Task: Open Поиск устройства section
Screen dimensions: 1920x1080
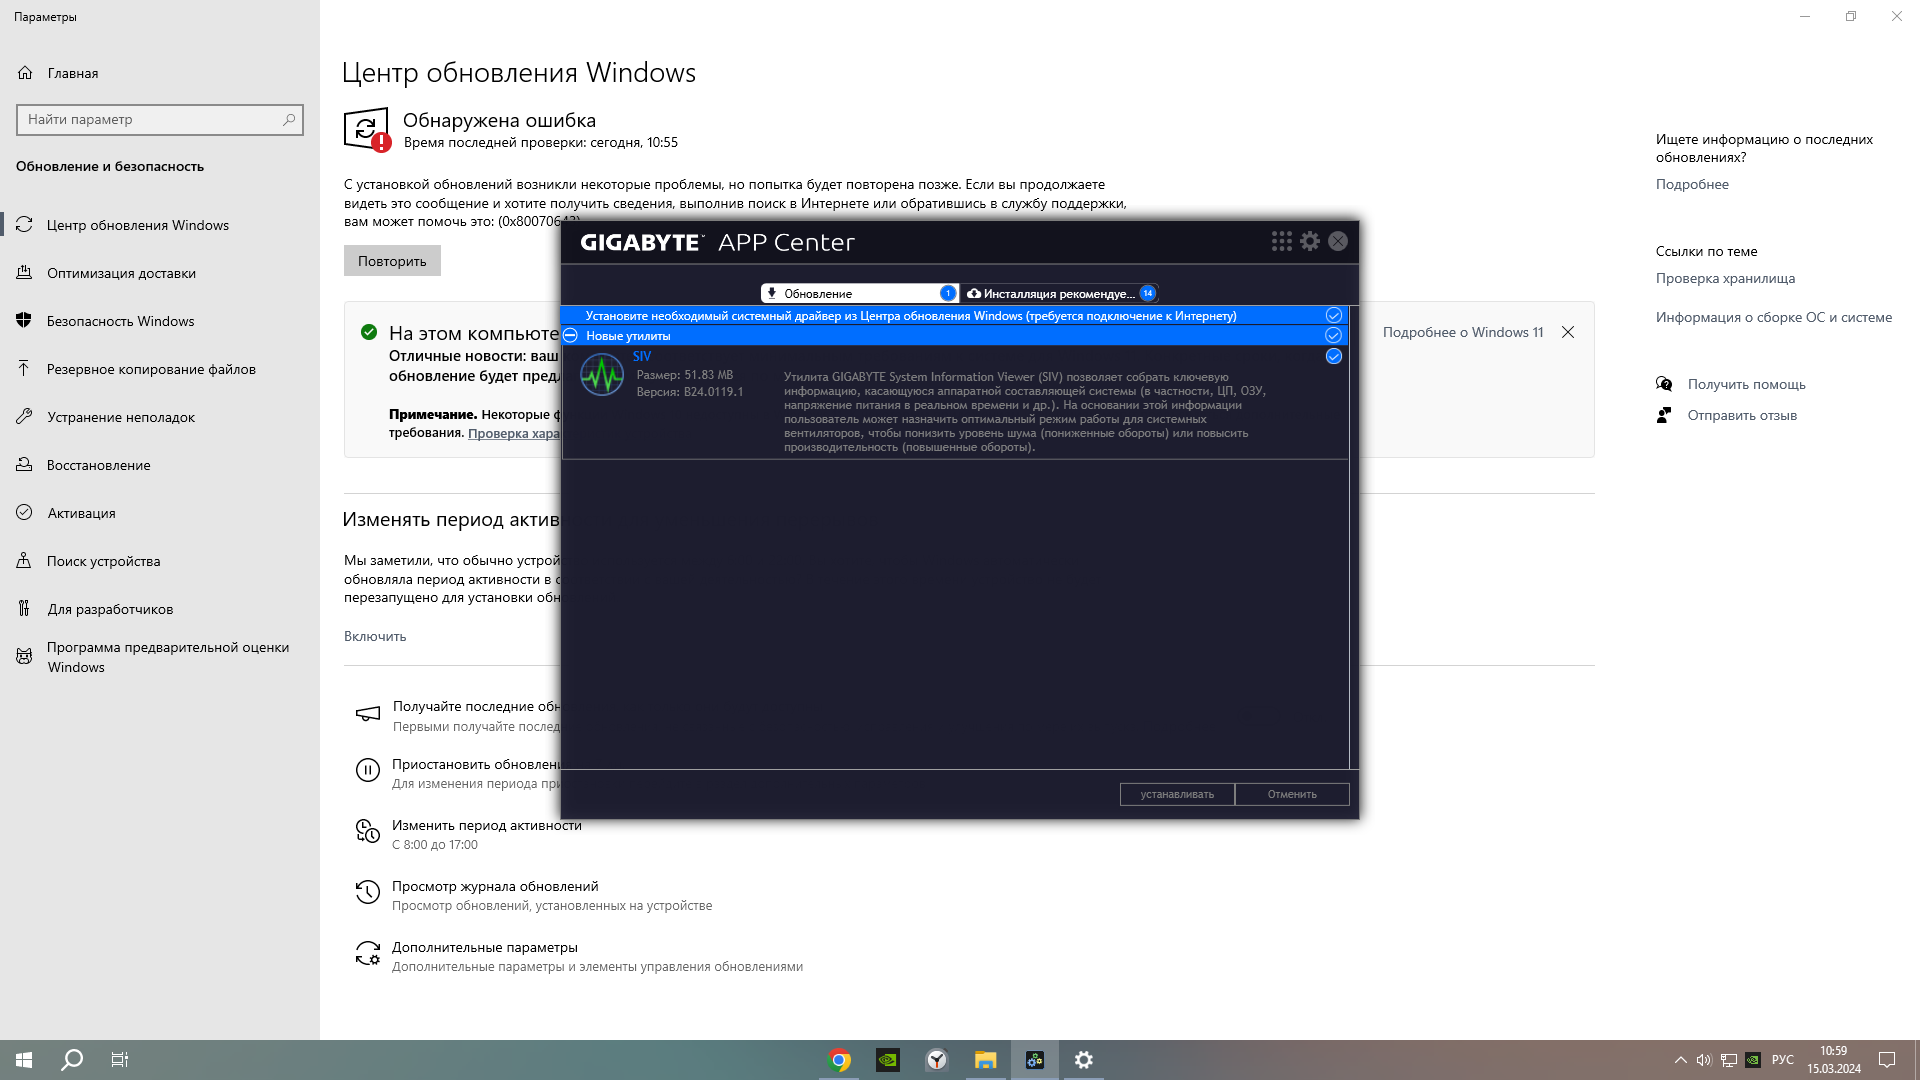Action: [x=160, y=561]
